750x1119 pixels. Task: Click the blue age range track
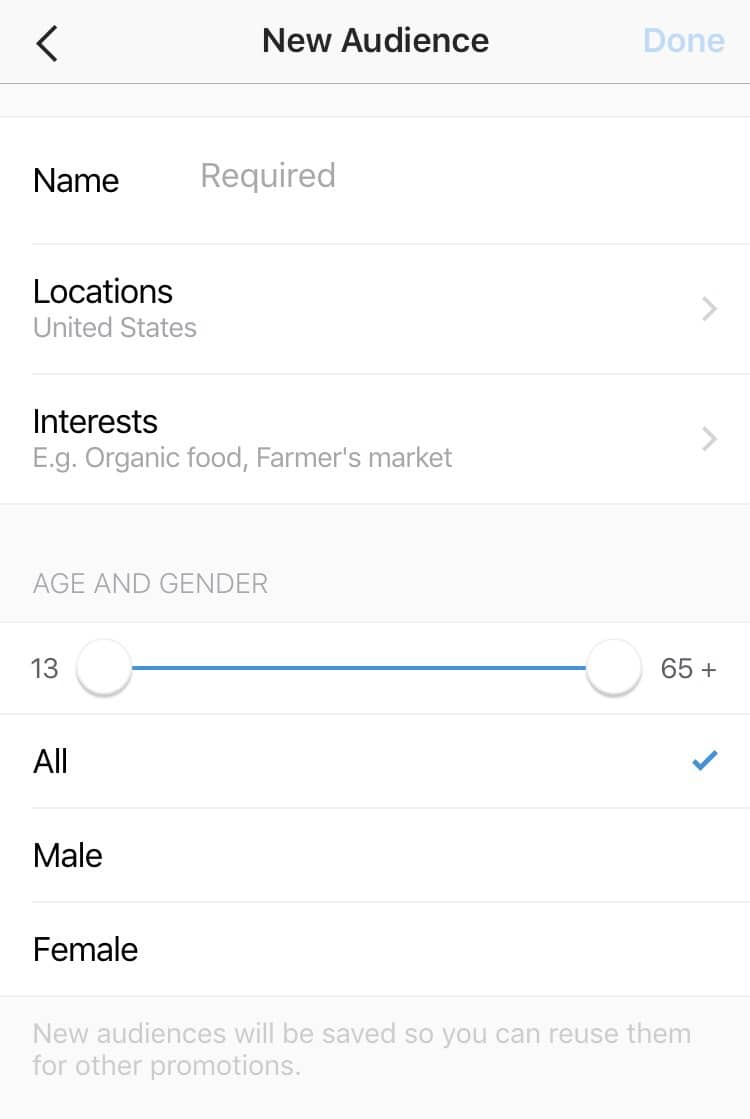tap(359, 668)
